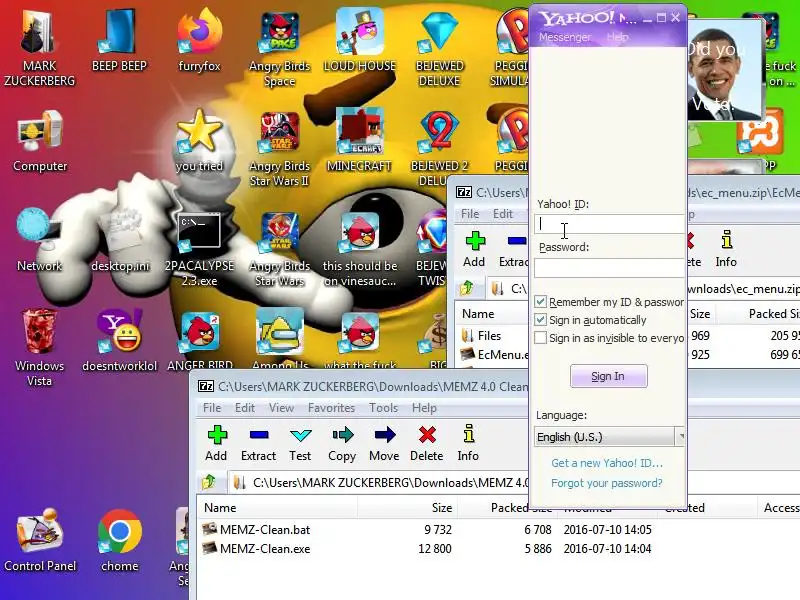800x600 pixels.
Task: Open Messenger menu in Yahoo window
Action: tap(565, 37)
